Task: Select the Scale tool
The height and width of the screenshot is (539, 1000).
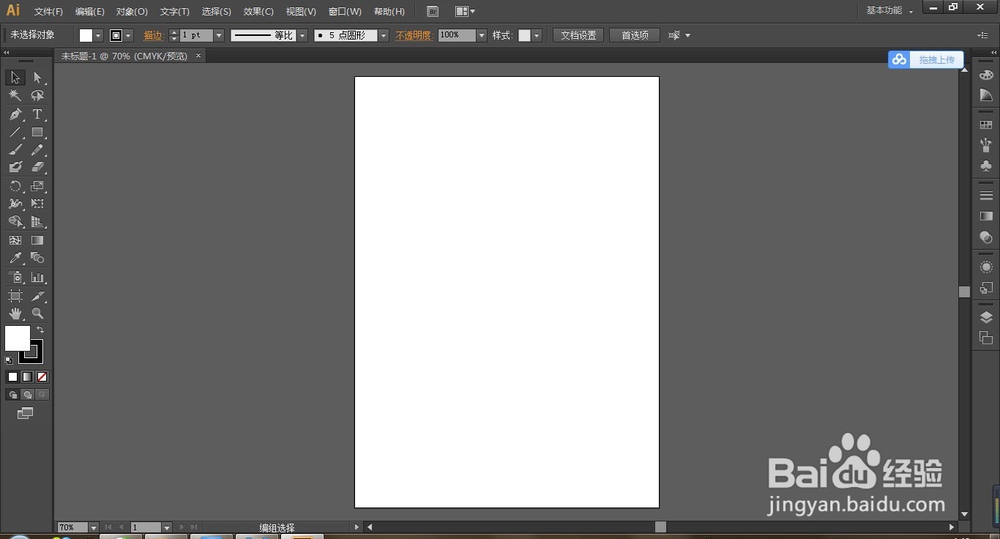Action: (x=38, y=186)
